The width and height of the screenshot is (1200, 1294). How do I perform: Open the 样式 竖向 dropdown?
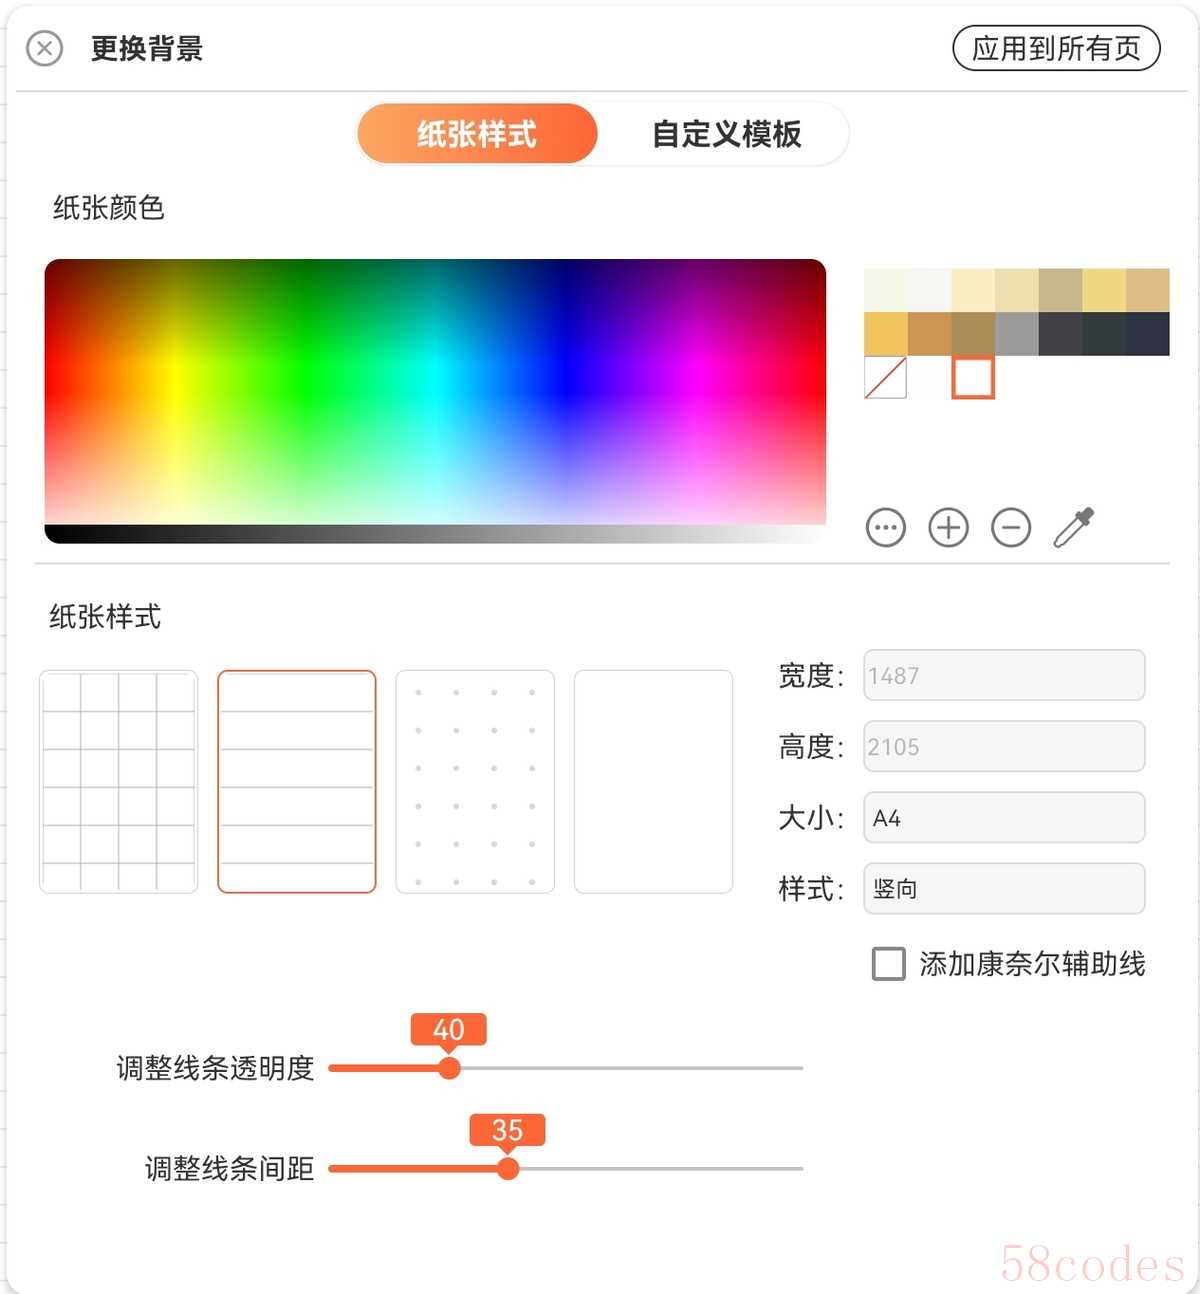pyautogui.click(x=1004, y=888)
